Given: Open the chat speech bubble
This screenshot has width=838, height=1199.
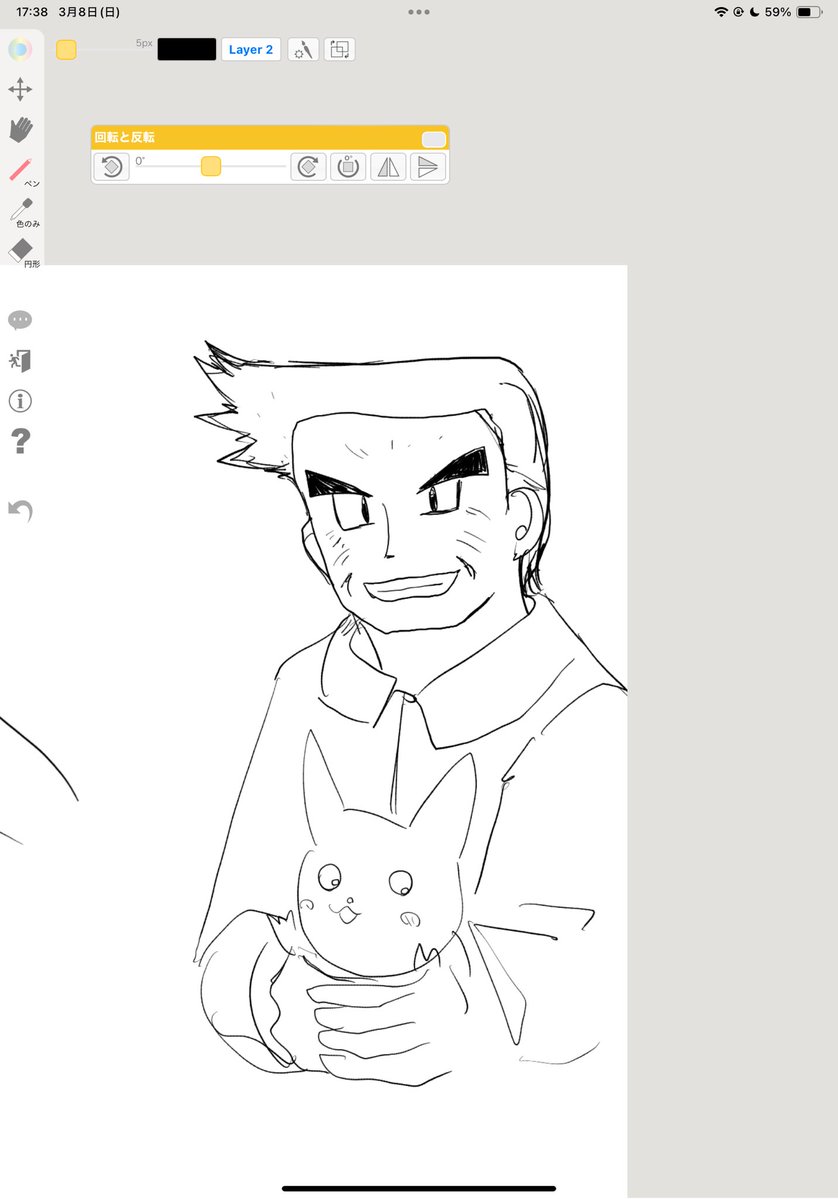Looking at the screenshot, I should coord(20,320).
